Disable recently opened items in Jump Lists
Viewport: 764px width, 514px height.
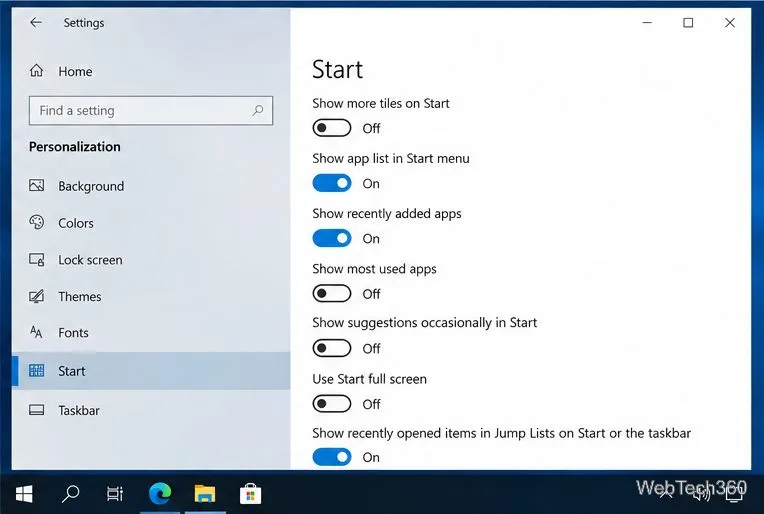332,457
